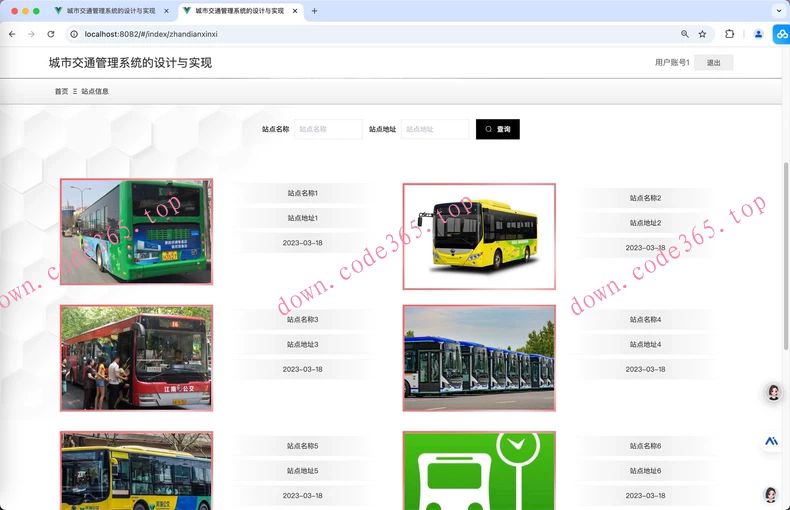Click 站点地址4 text

645,344
